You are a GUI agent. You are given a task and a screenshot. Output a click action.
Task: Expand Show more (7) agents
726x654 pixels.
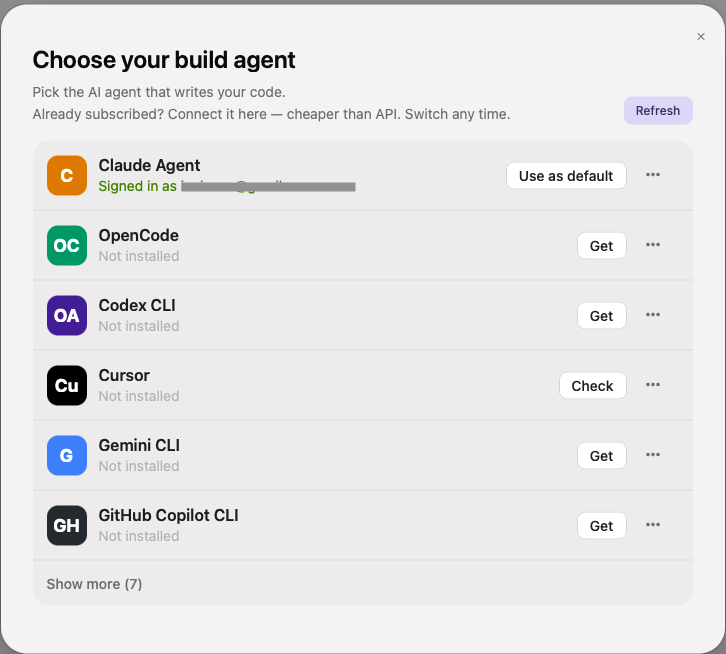pos(94,584)
